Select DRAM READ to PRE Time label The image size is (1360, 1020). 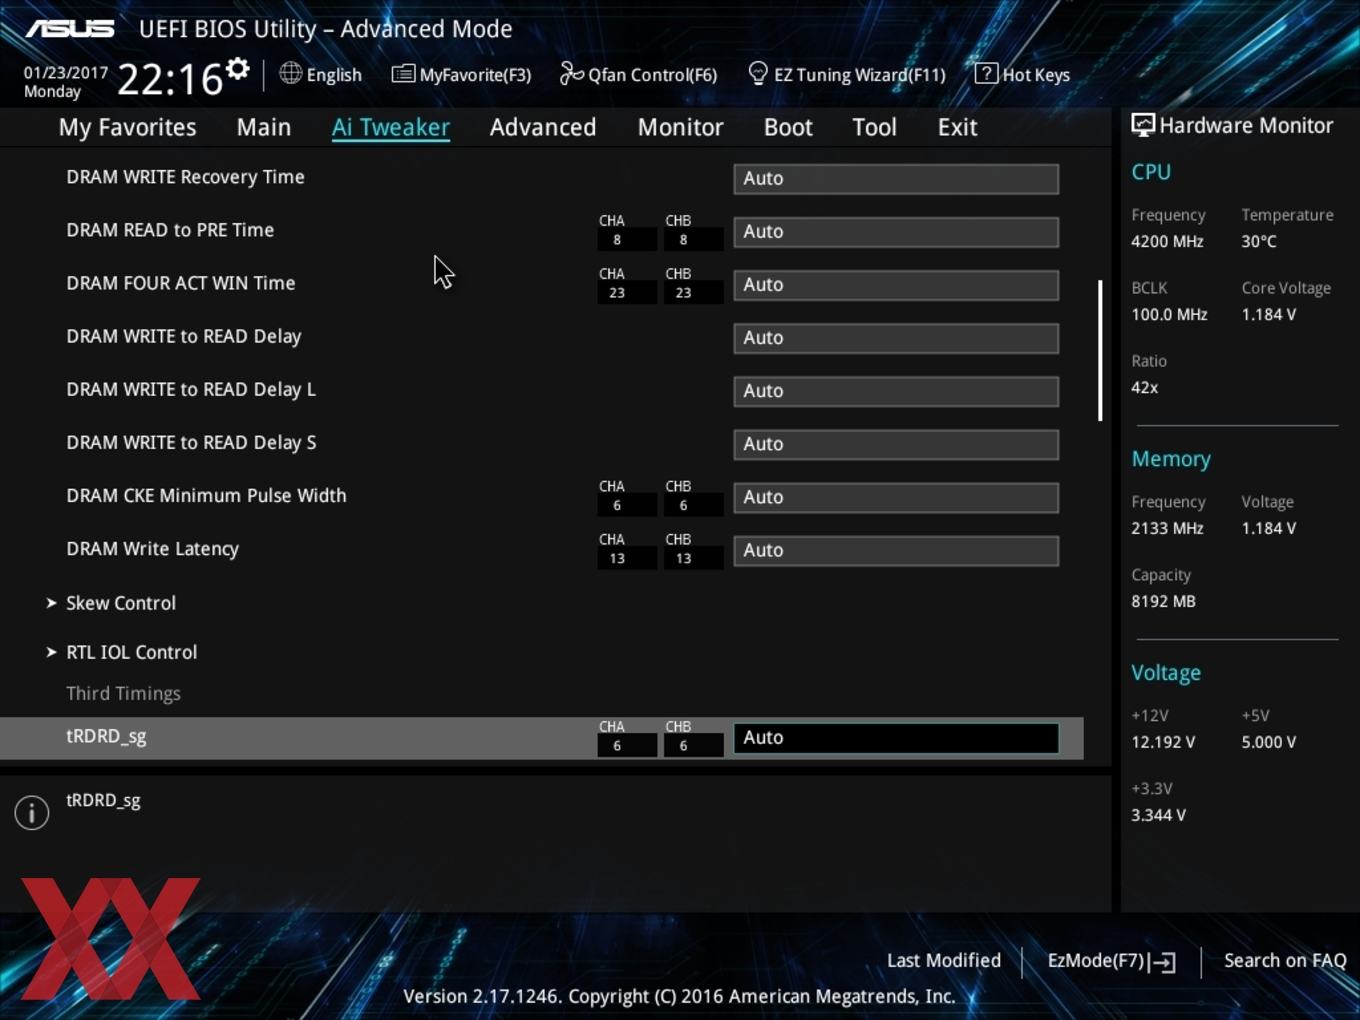[x=170, y=230]
